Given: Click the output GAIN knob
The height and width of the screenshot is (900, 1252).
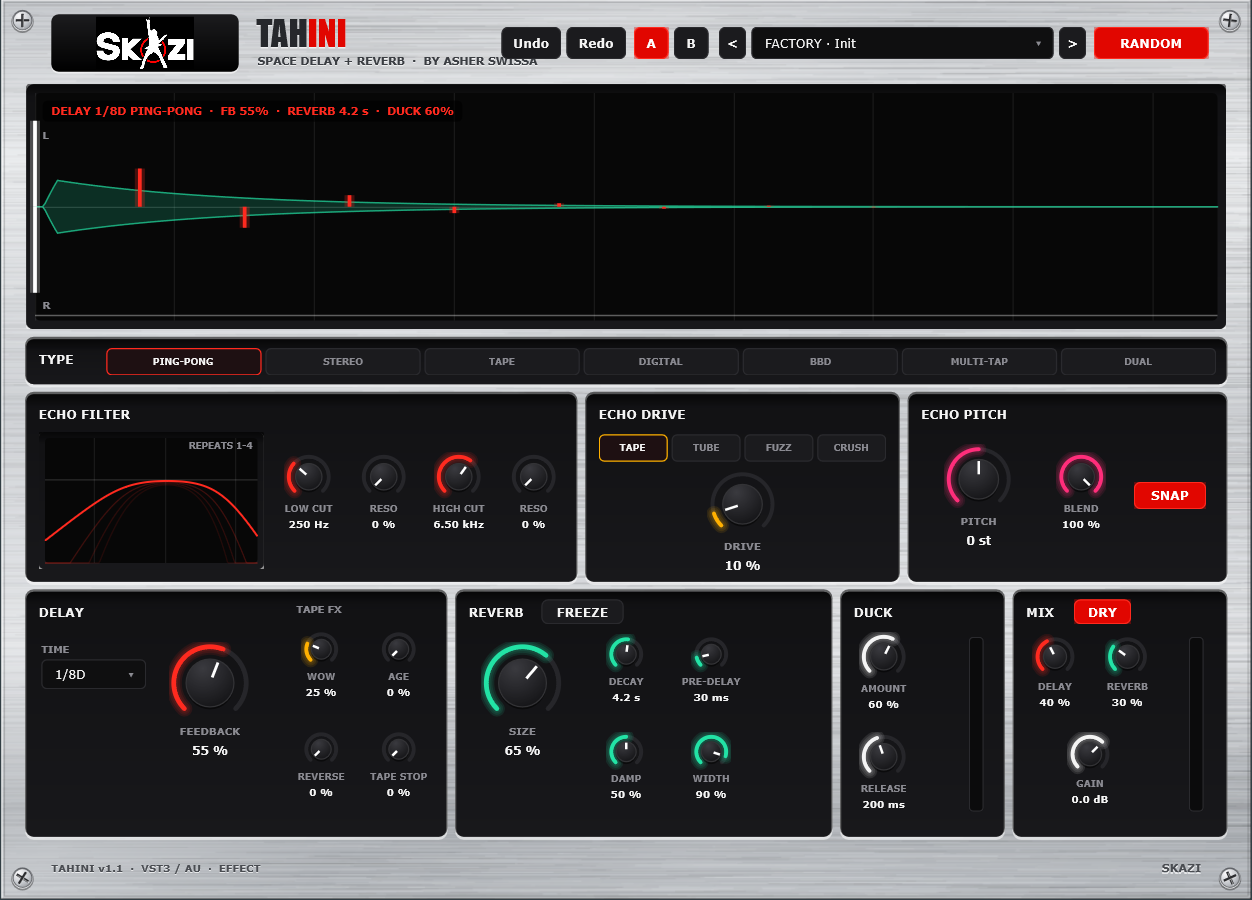Looking at the screenshot, I should tap(1089, 752).
